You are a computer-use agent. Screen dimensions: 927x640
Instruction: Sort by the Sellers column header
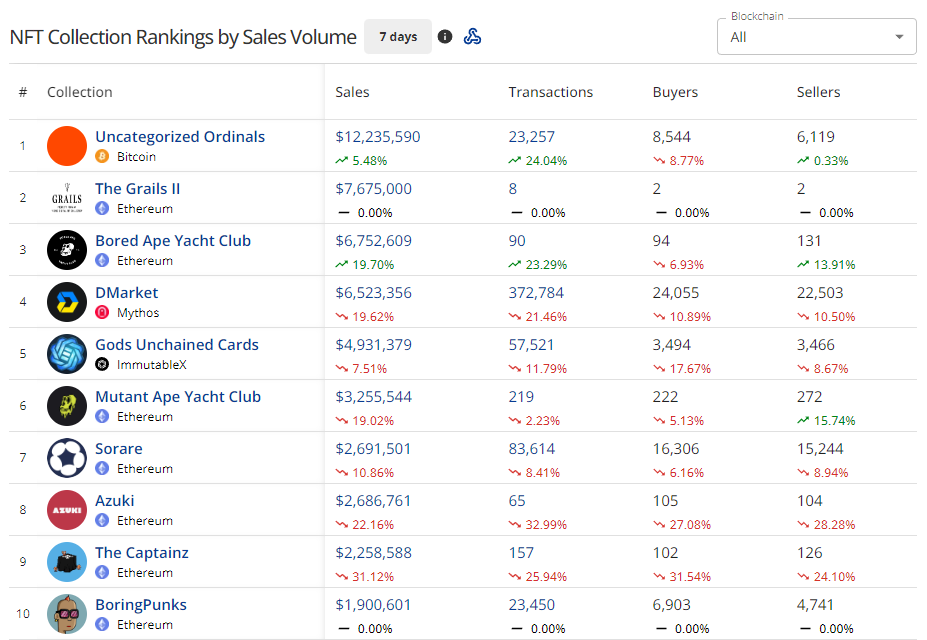click(818, 92)
